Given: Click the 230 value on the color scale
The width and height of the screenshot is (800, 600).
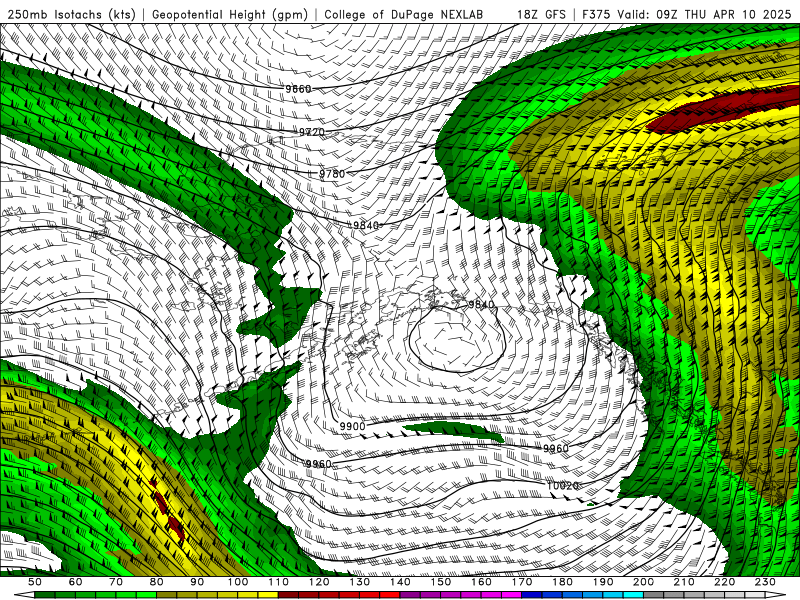Looking at the screenshot, I should coord(765,582).
